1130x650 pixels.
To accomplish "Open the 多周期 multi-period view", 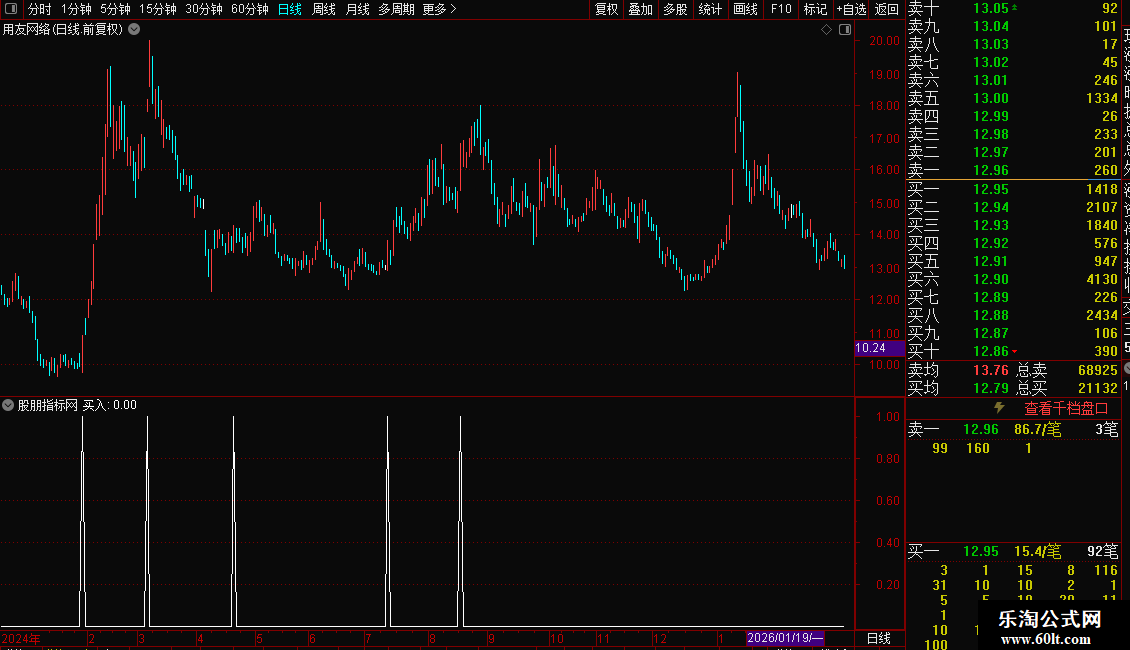I will 396,9.
